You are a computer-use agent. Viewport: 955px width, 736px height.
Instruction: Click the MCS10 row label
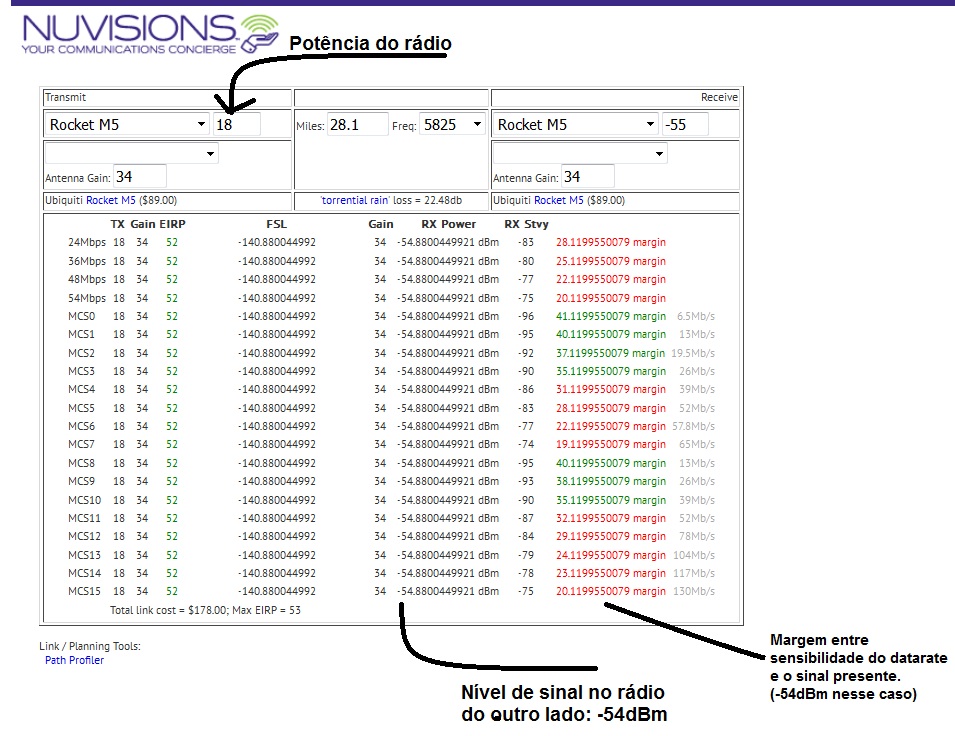85,500
